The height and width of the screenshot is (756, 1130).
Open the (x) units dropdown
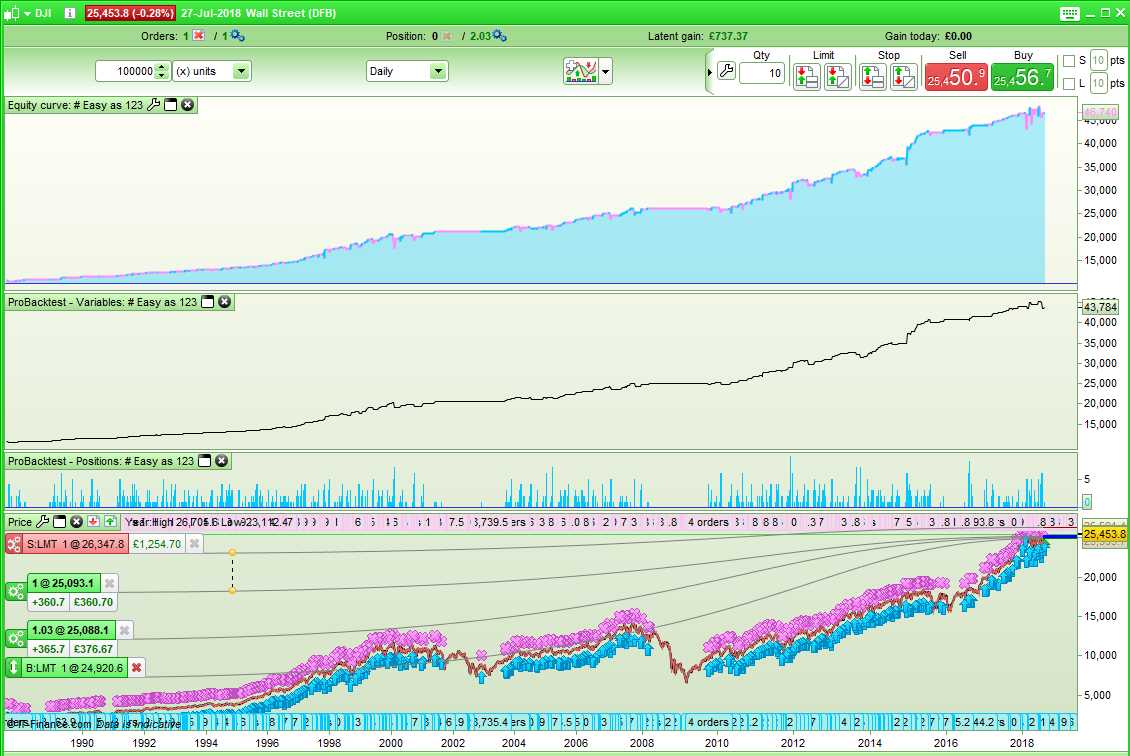coord(240,71)
